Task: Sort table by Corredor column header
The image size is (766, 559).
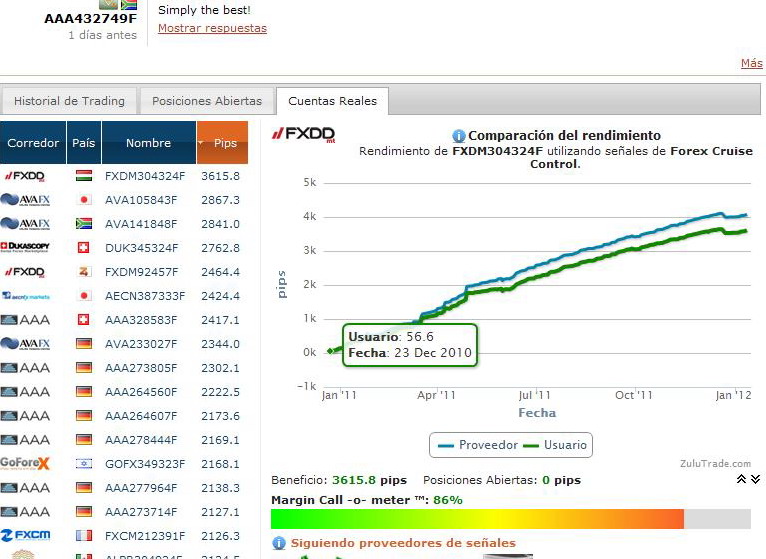Action: (33, 143)
